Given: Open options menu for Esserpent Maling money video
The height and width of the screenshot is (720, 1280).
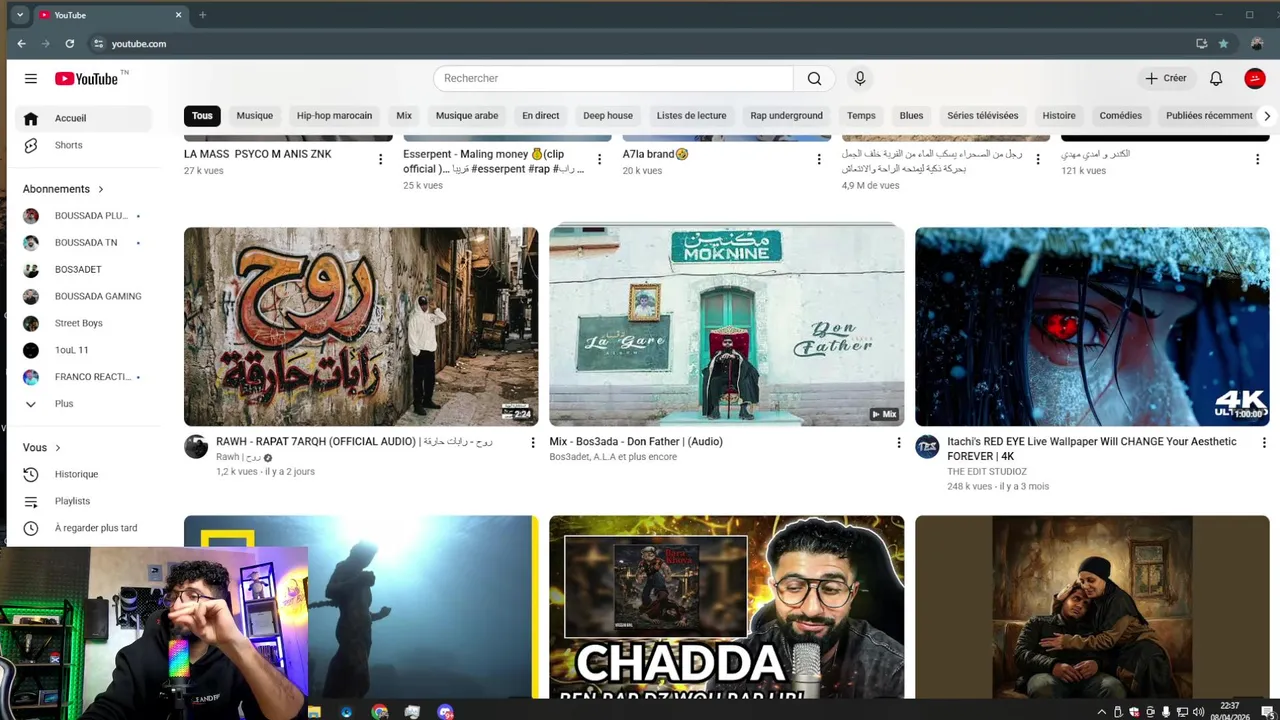Looking at the screenshot, I should [x=599, y=159].
